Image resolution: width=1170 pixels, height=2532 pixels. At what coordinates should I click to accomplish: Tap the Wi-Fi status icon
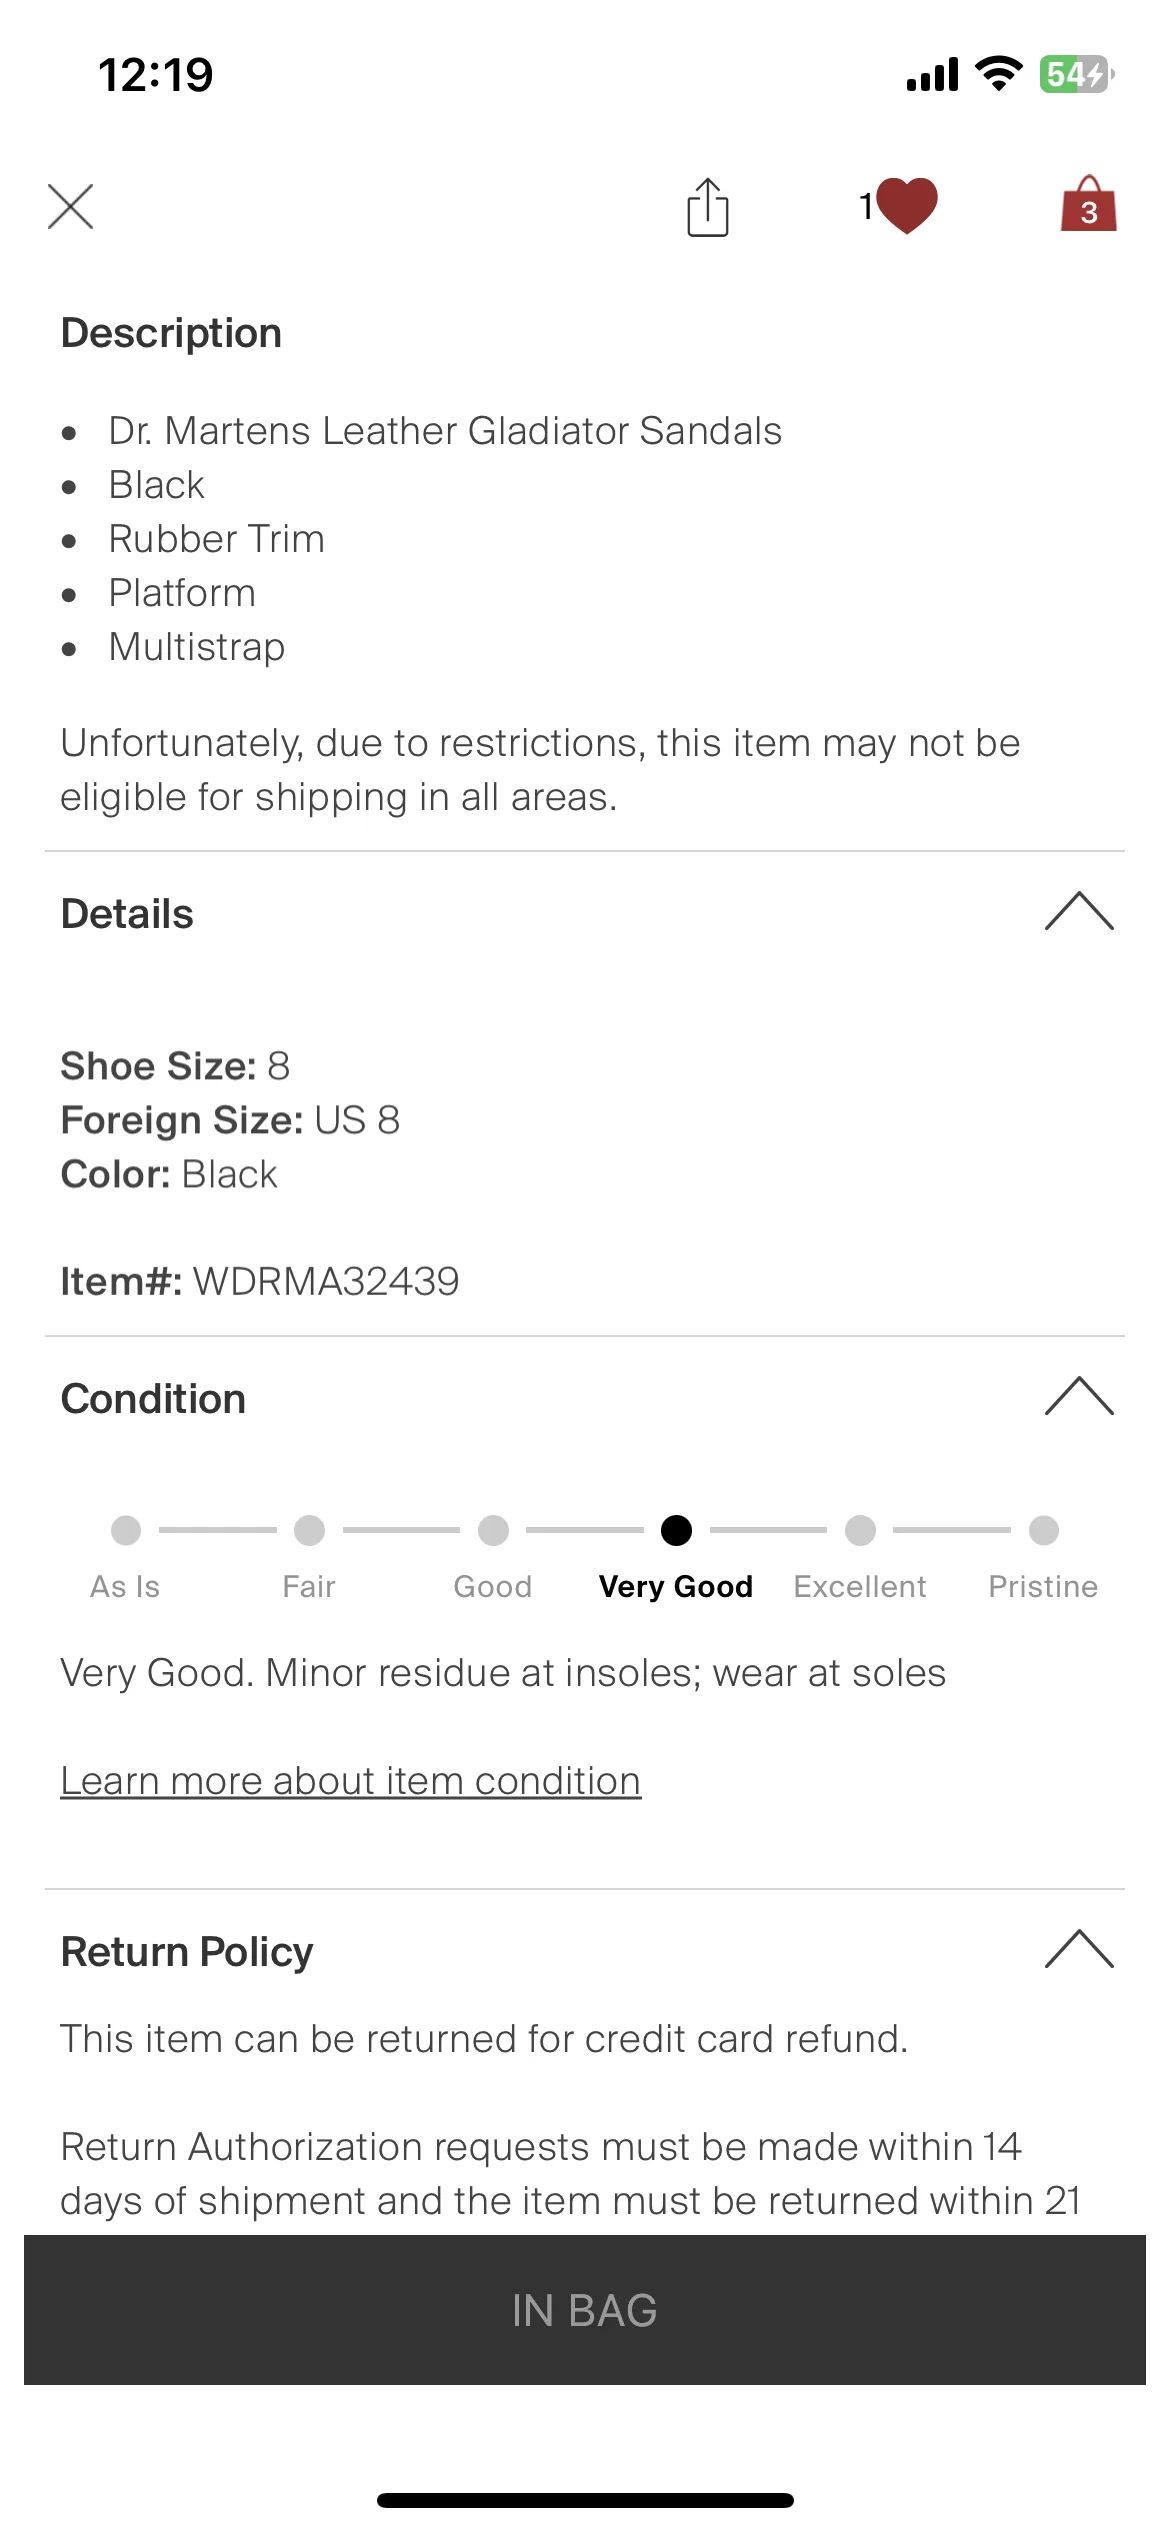point(998,74)
